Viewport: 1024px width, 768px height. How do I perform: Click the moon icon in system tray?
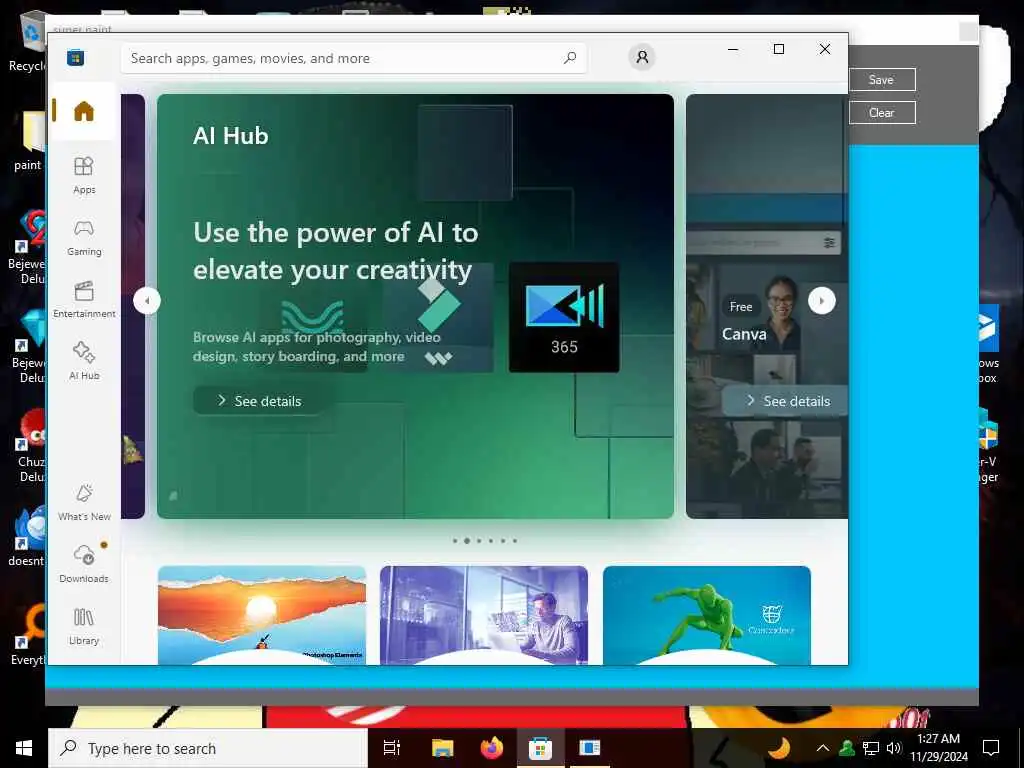[x=778, y=748]
